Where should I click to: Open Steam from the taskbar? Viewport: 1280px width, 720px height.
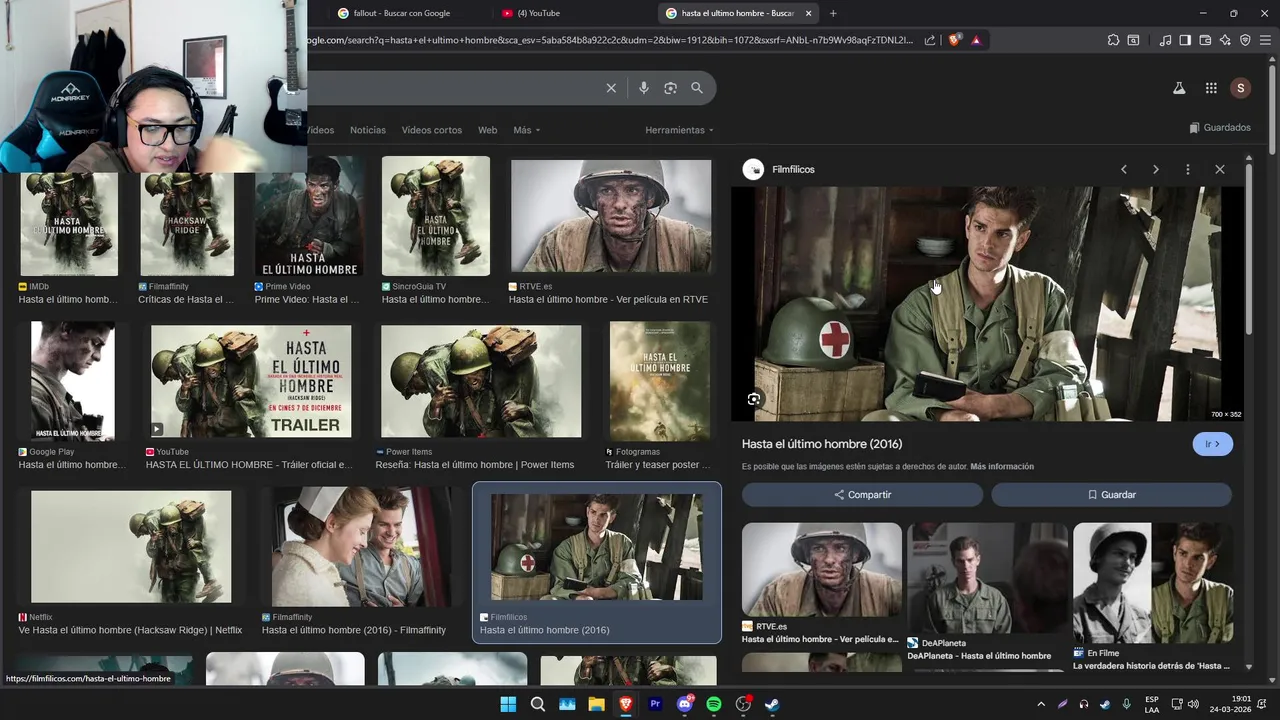point(773,704)
